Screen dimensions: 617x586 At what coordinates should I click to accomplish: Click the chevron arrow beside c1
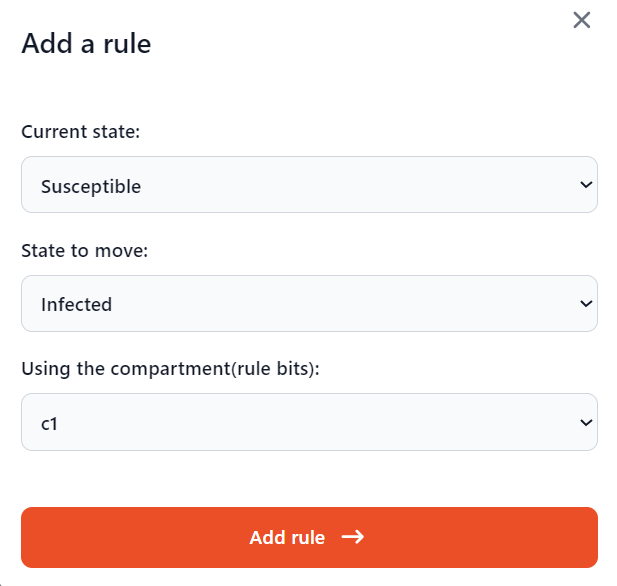(586, 422)
